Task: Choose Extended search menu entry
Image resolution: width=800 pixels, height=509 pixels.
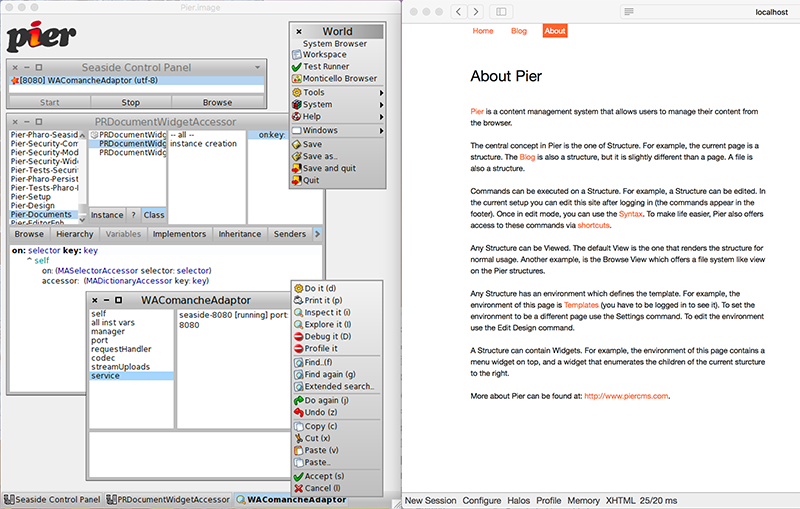Action: (x=337, y=387)
